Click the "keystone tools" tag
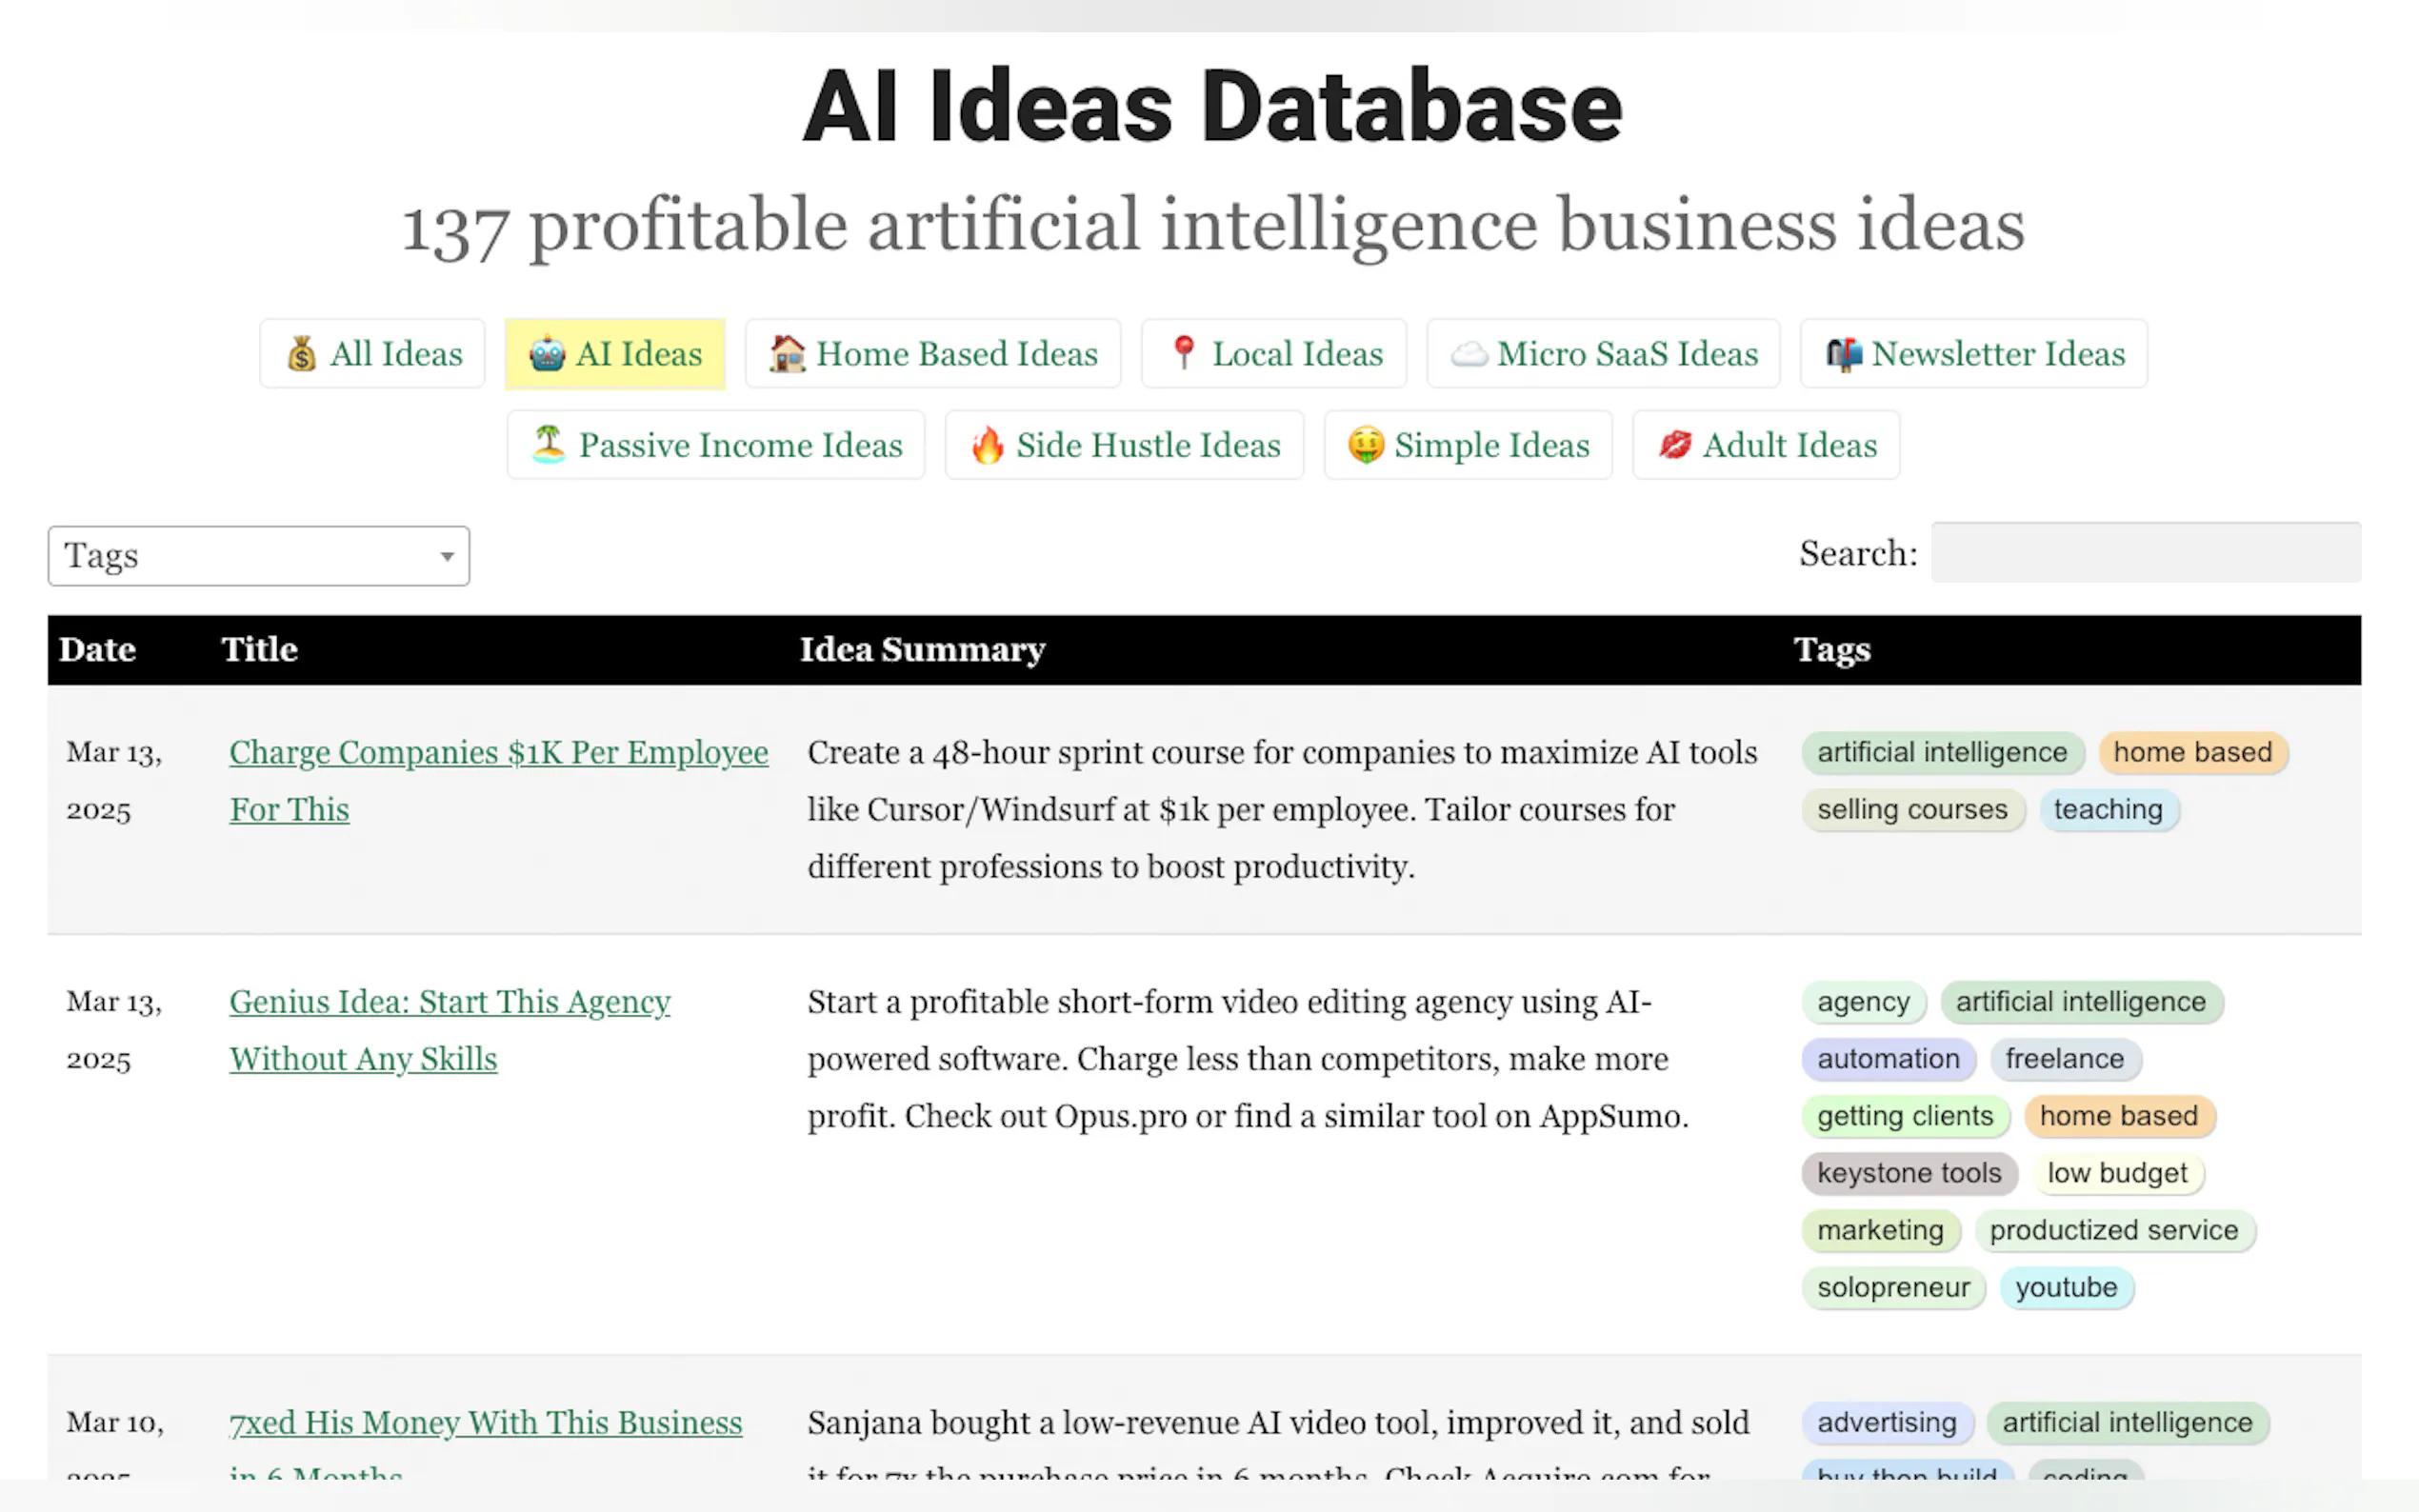The width and height of the screenshot is (2419, 1512). pos(1908,1174)
